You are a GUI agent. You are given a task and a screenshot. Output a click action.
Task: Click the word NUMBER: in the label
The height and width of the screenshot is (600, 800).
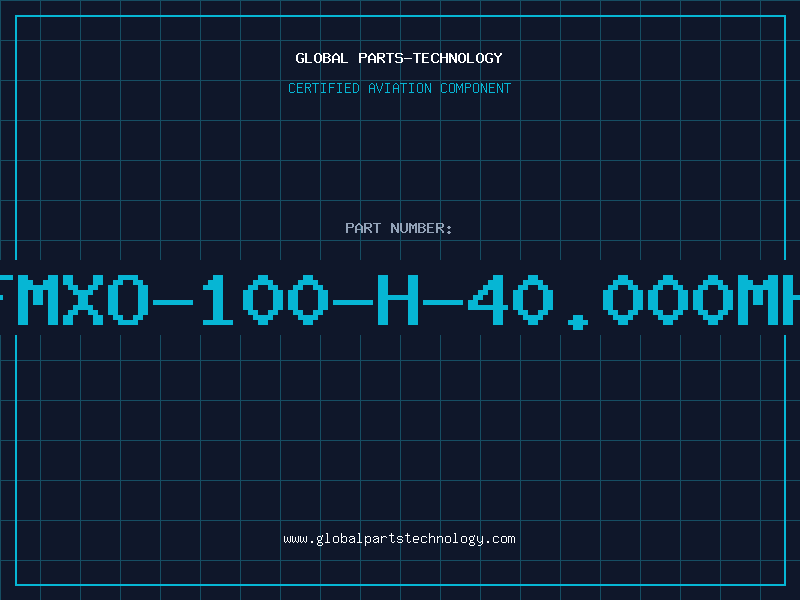coord(421,228)
